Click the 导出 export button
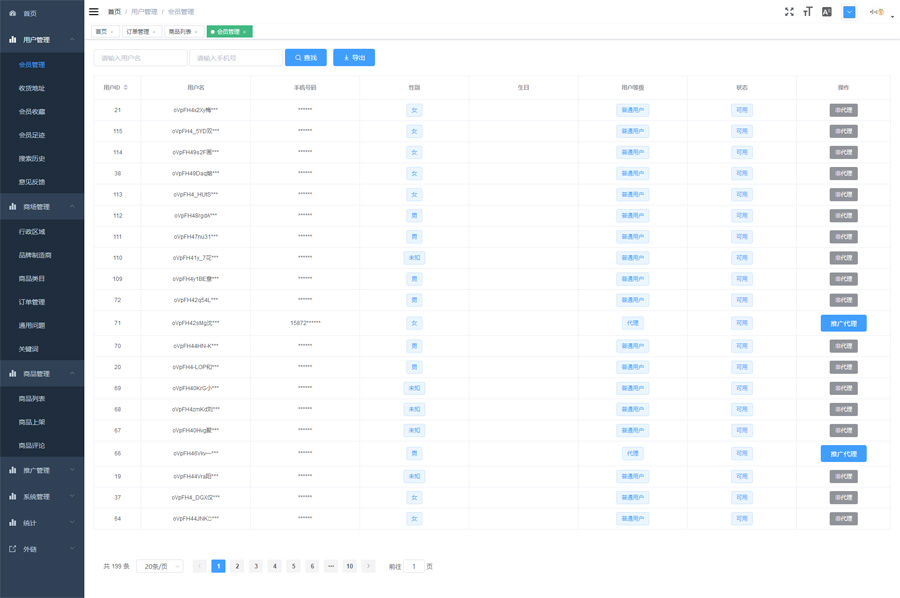 tap(354, 58)
